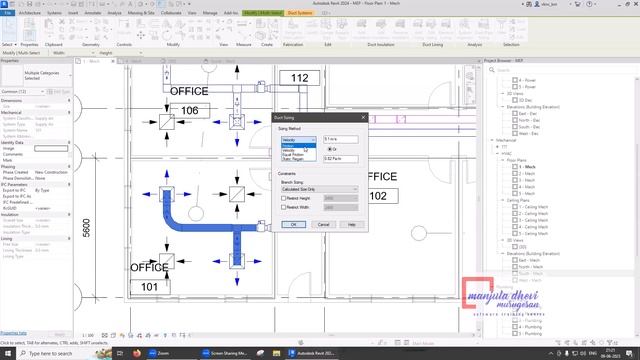Click the navigation wheel icon in the canvas
Screen dimensions: 640x360
point(470,76)
